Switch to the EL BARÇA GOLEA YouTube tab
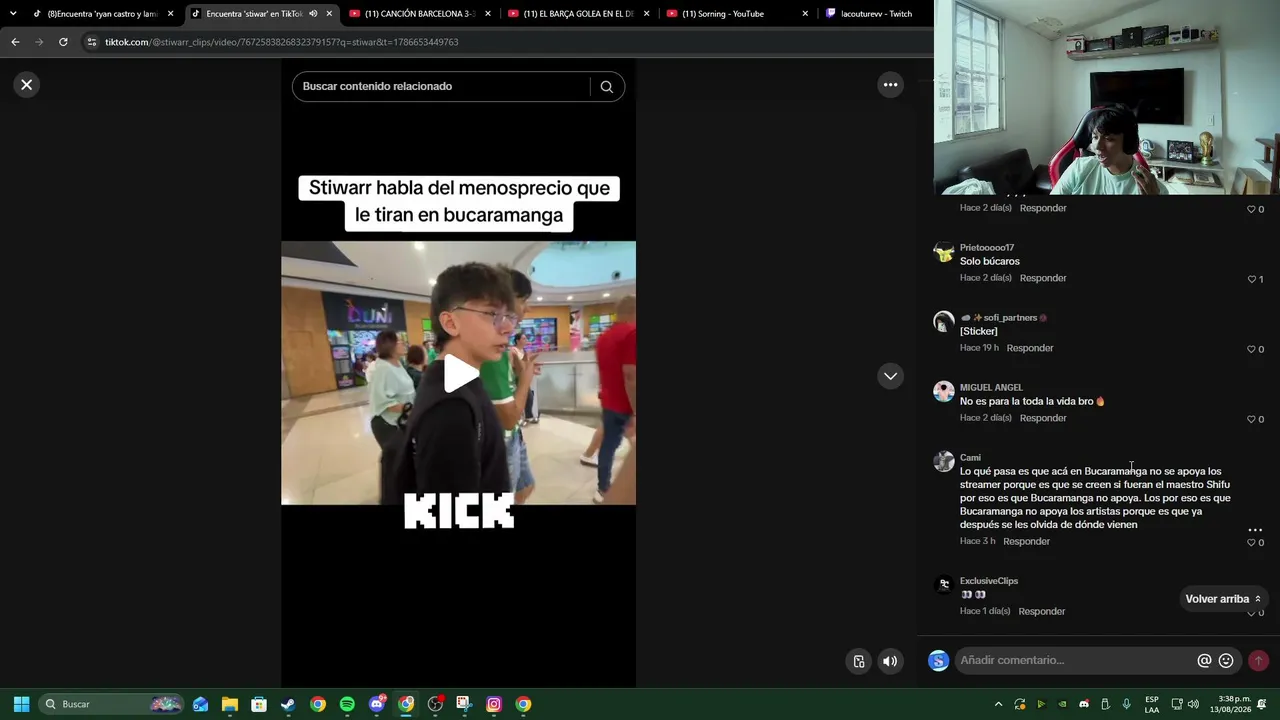1280x720 pixels. [578, 14]
